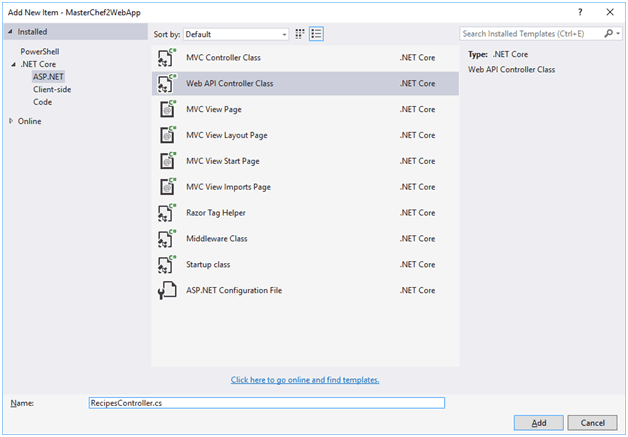Select the ASP.NET Configuration File text

[234, 290]
